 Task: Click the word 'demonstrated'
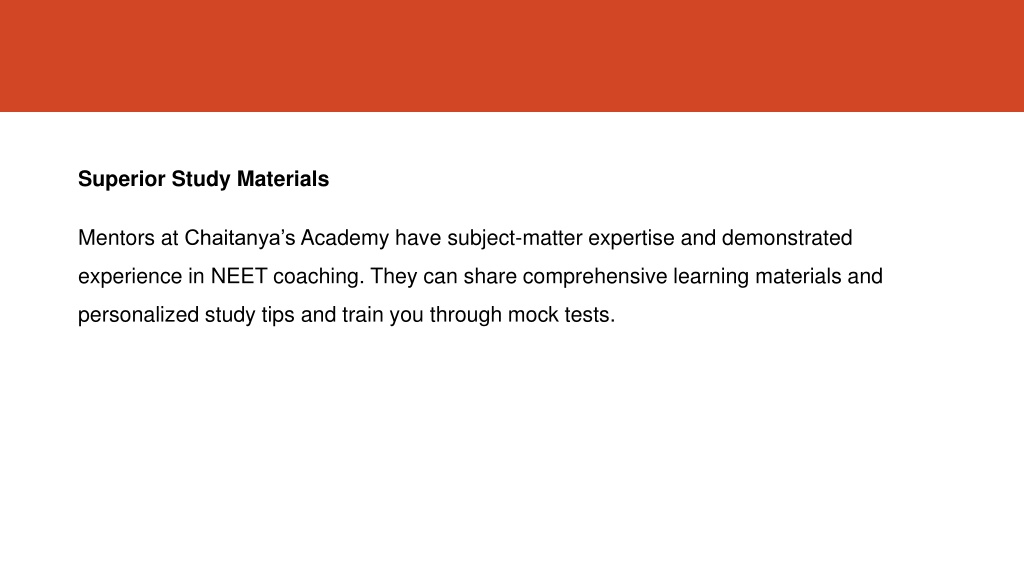pos(787,238)
